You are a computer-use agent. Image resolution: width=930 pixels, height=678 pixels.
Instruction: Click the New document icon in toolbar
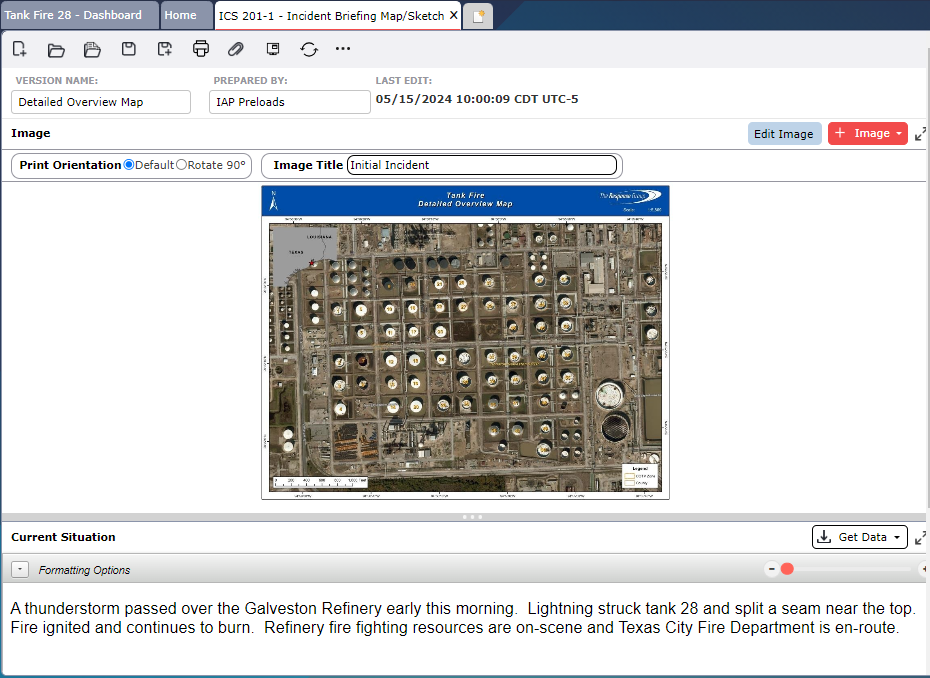[20, 49]
